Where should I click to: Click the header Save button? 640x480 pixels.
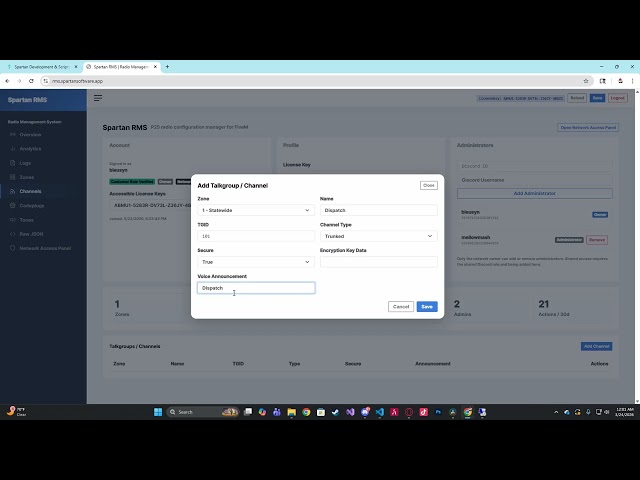(x=597, y=98)
